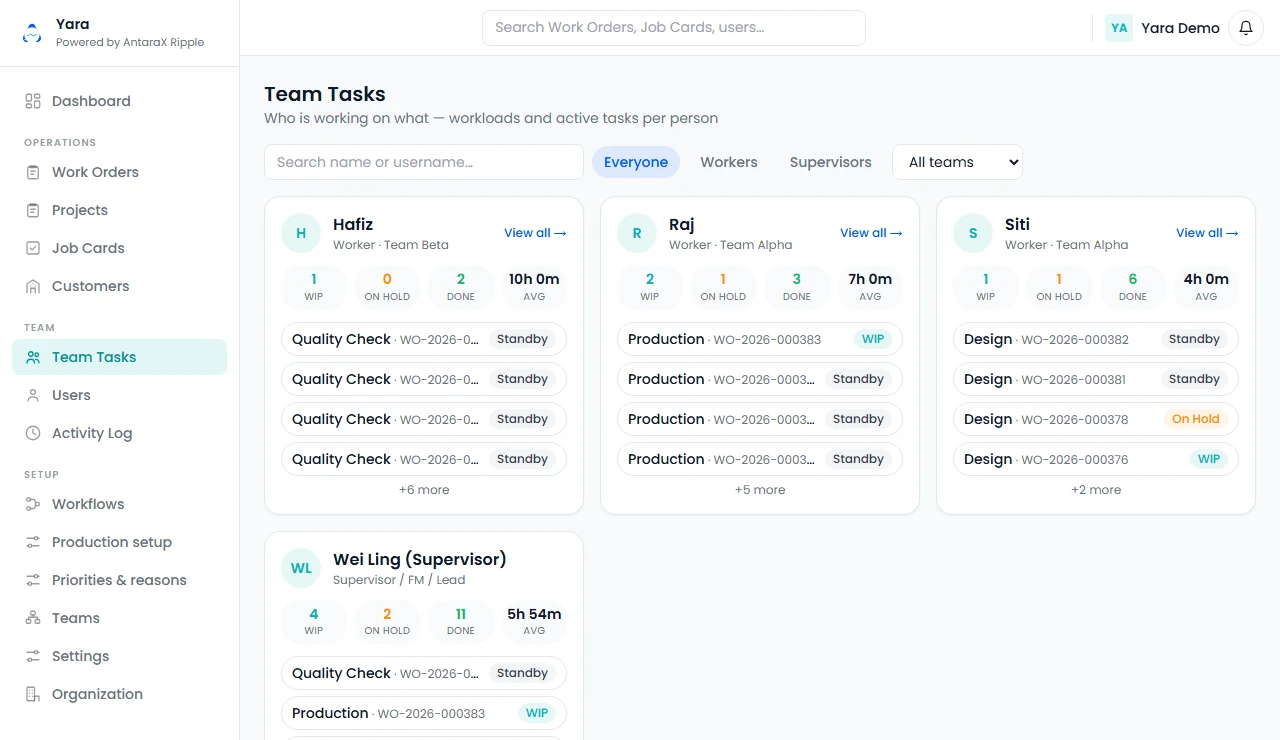Click the Work Orders clipboard icon
Viewport: 1280px width, 740px height.
click(33, 172)
